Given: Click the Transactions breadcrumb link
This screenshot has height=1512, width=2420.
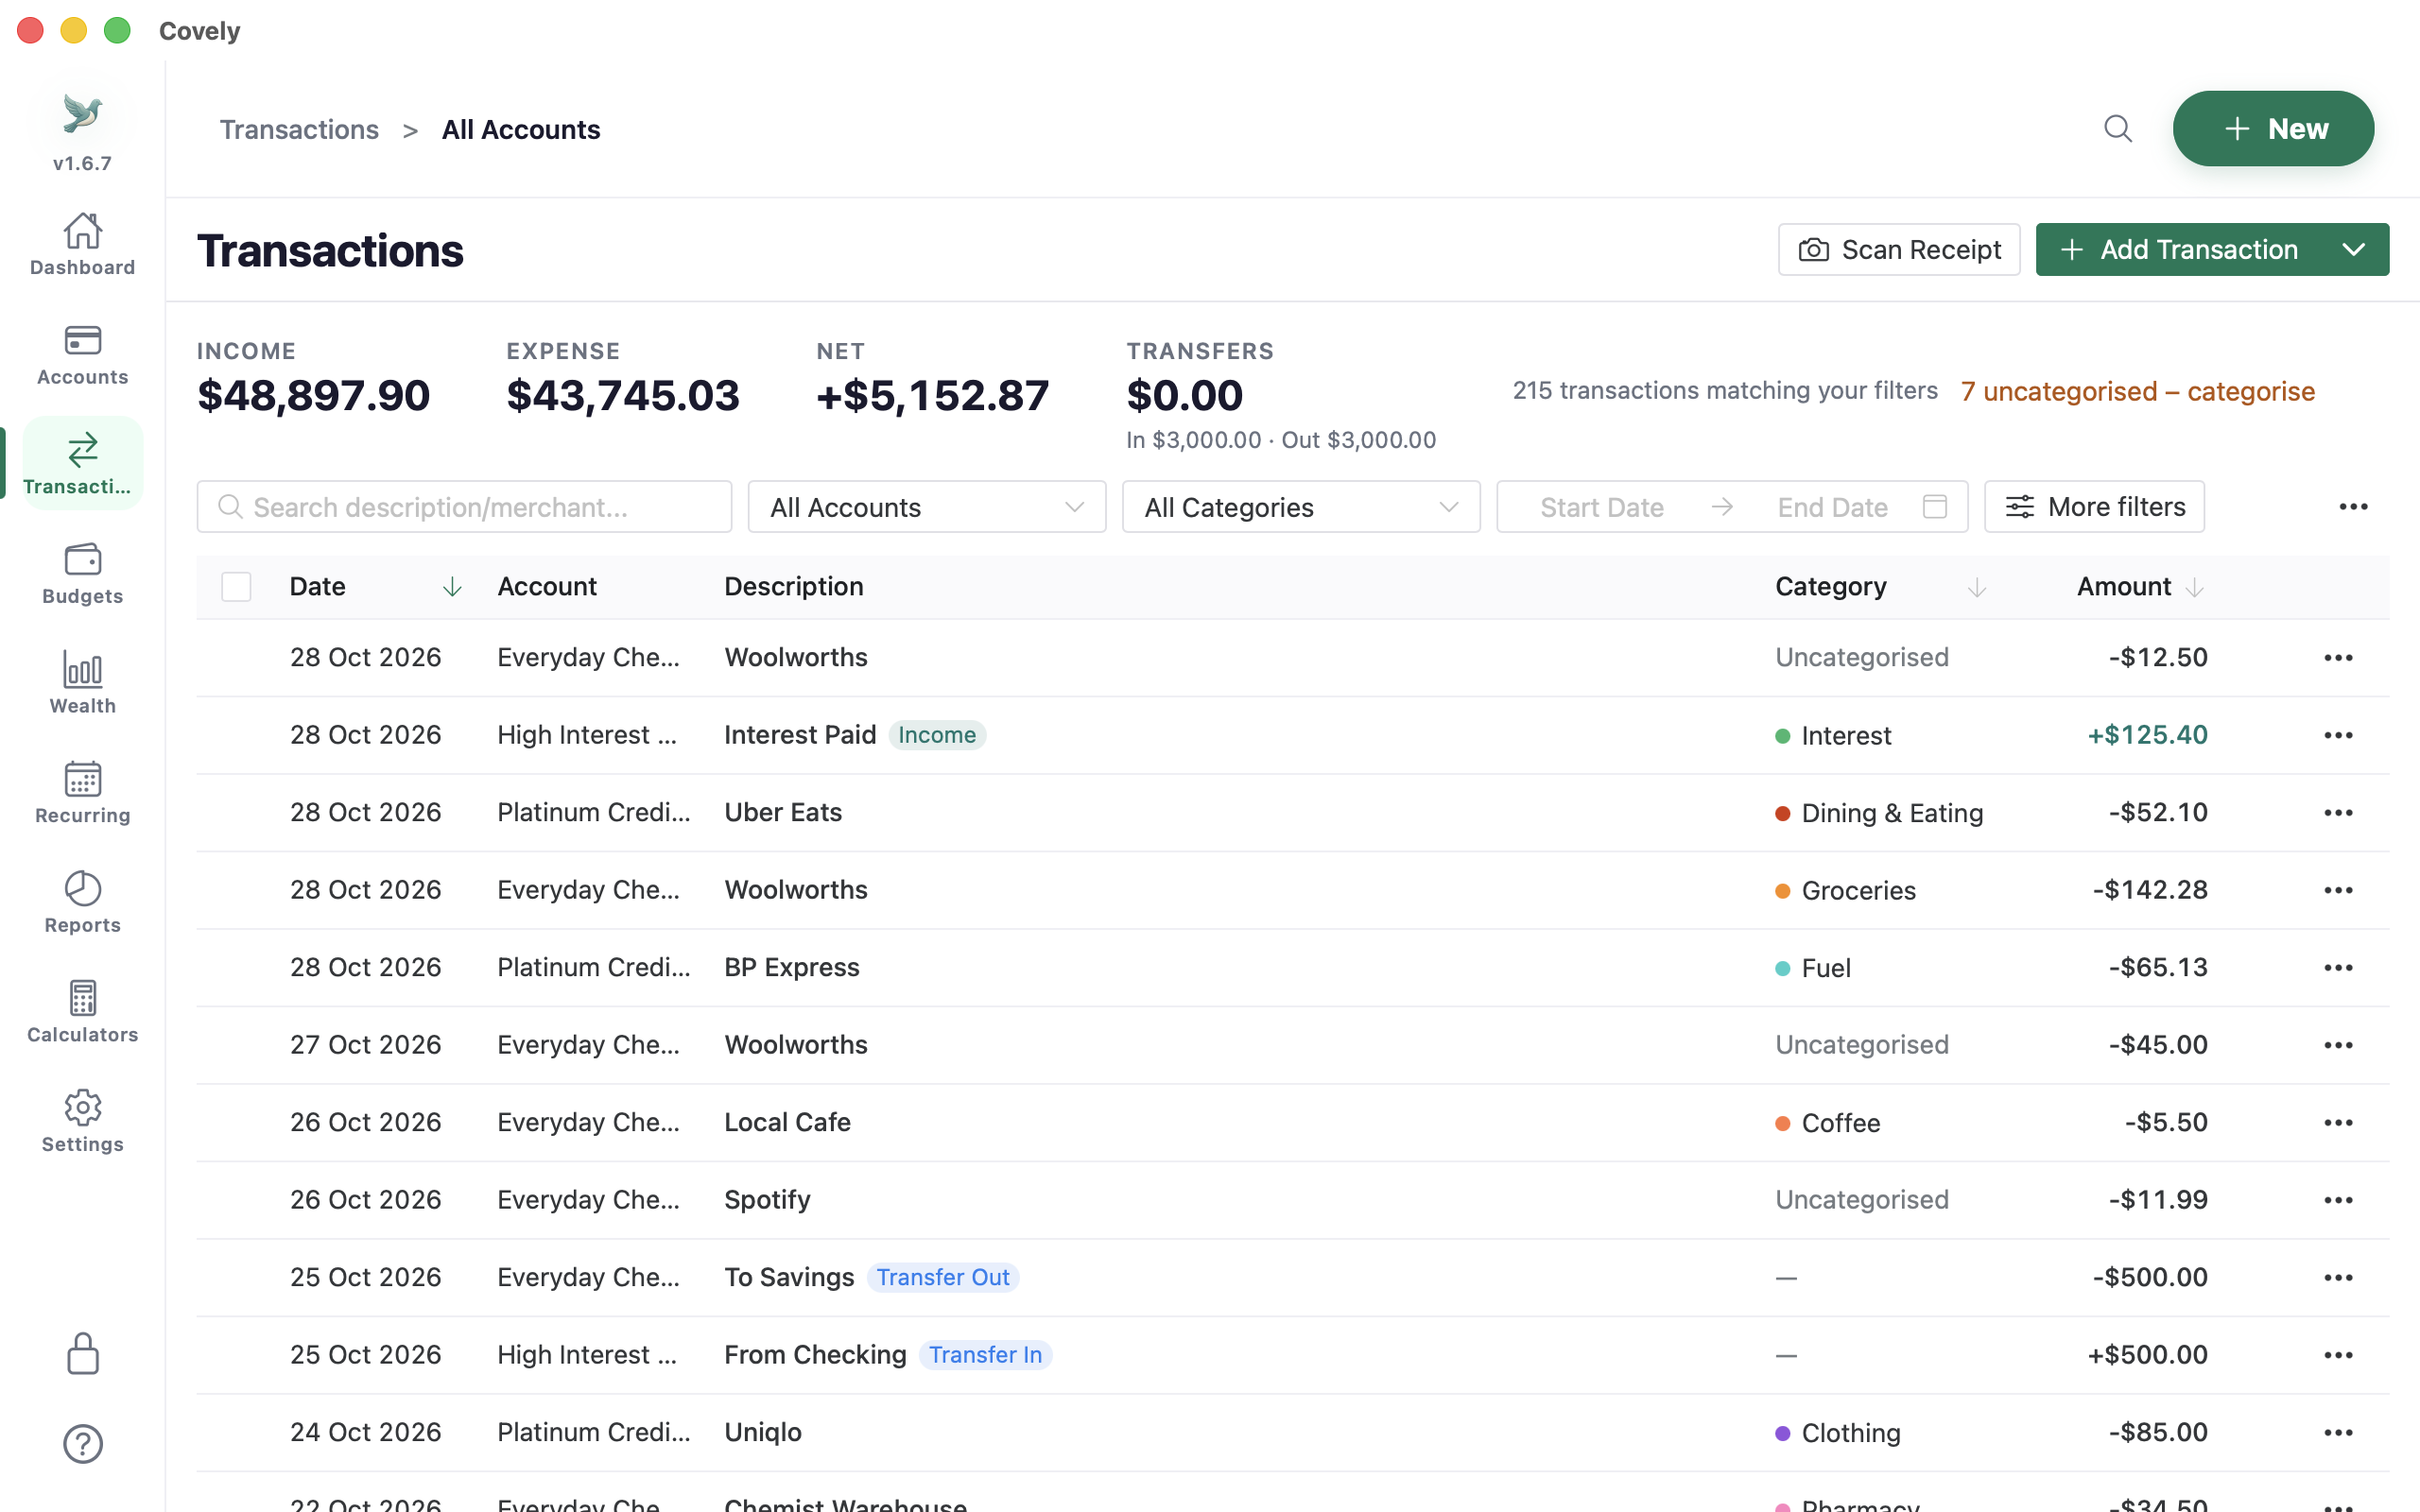Looking at the screenshot, I should point(299,129).
